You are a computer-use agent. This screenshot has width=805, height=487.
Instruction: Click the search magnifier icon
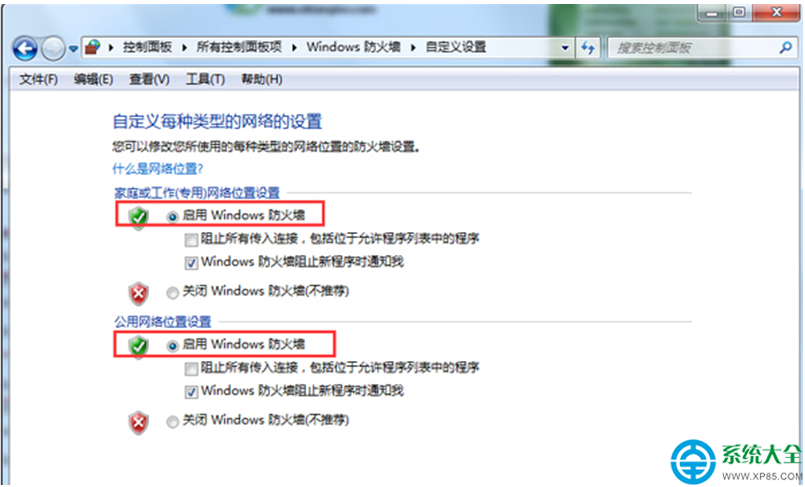coord(786,48)
